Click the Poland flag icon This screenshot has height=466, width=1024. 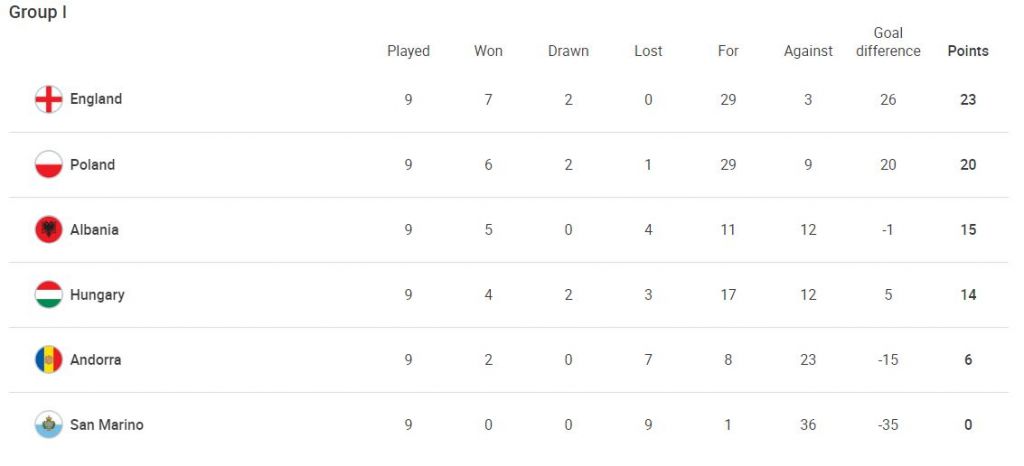[x=48, y=164]
